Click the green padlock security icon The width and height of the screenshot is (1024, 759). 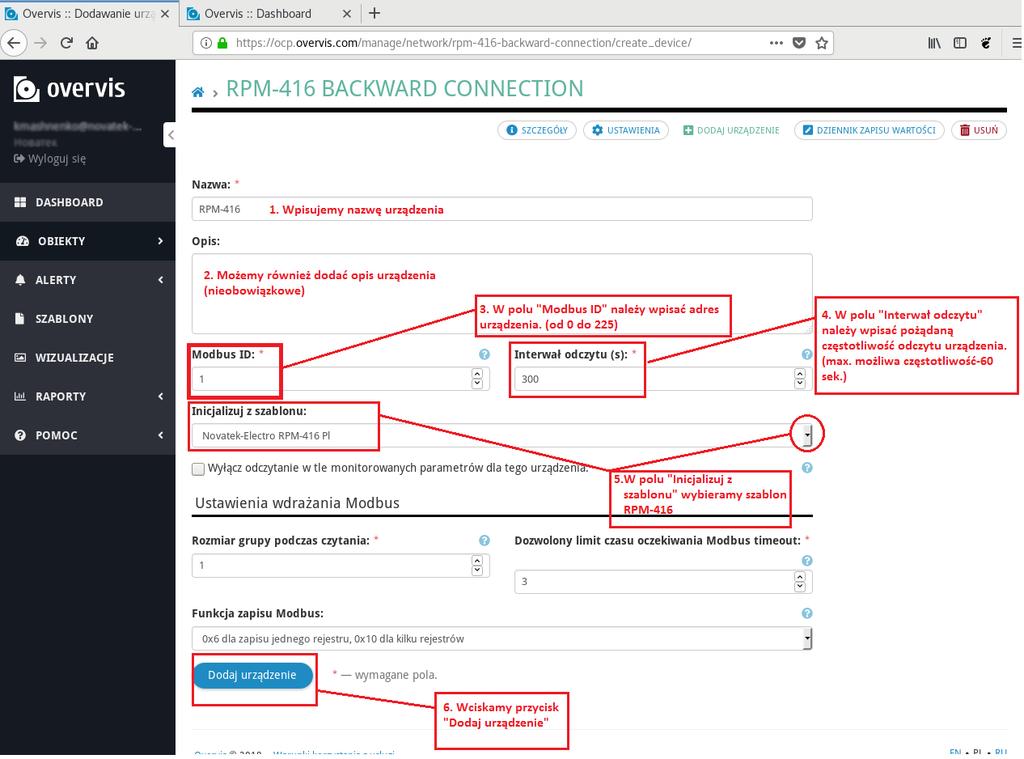click(x=222, y=43)
